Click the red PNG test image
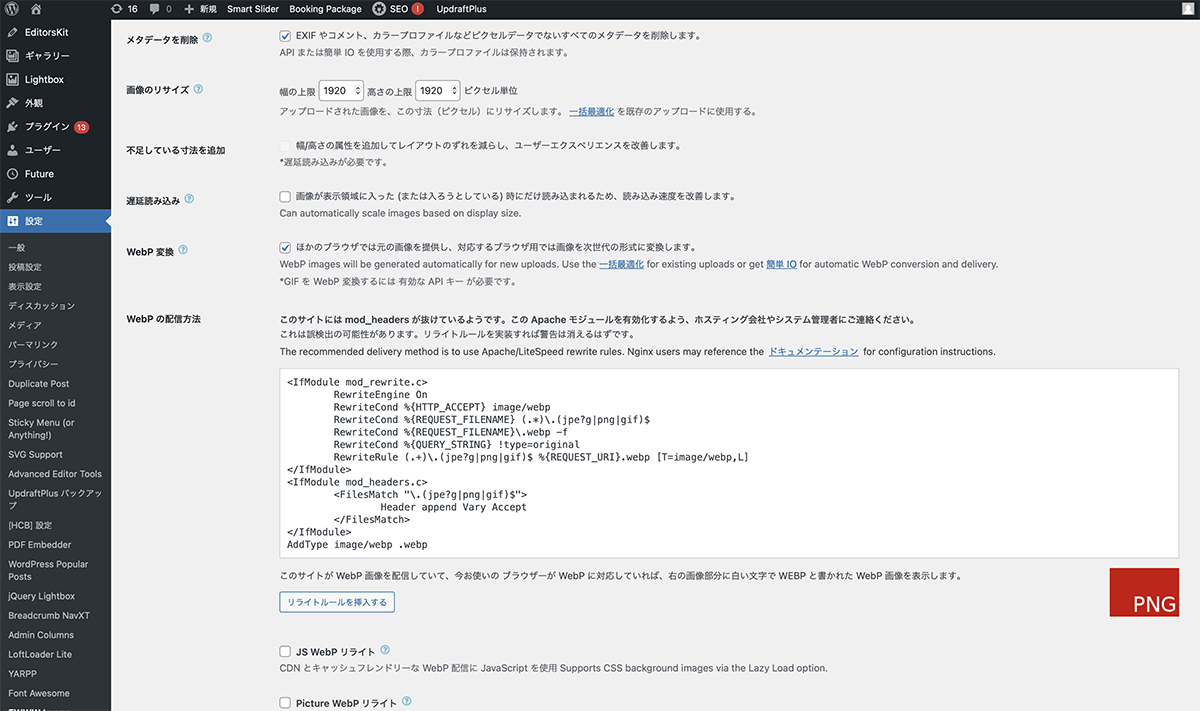The height and width of the screenshot is (711, 1200). tap(1143, 592)
